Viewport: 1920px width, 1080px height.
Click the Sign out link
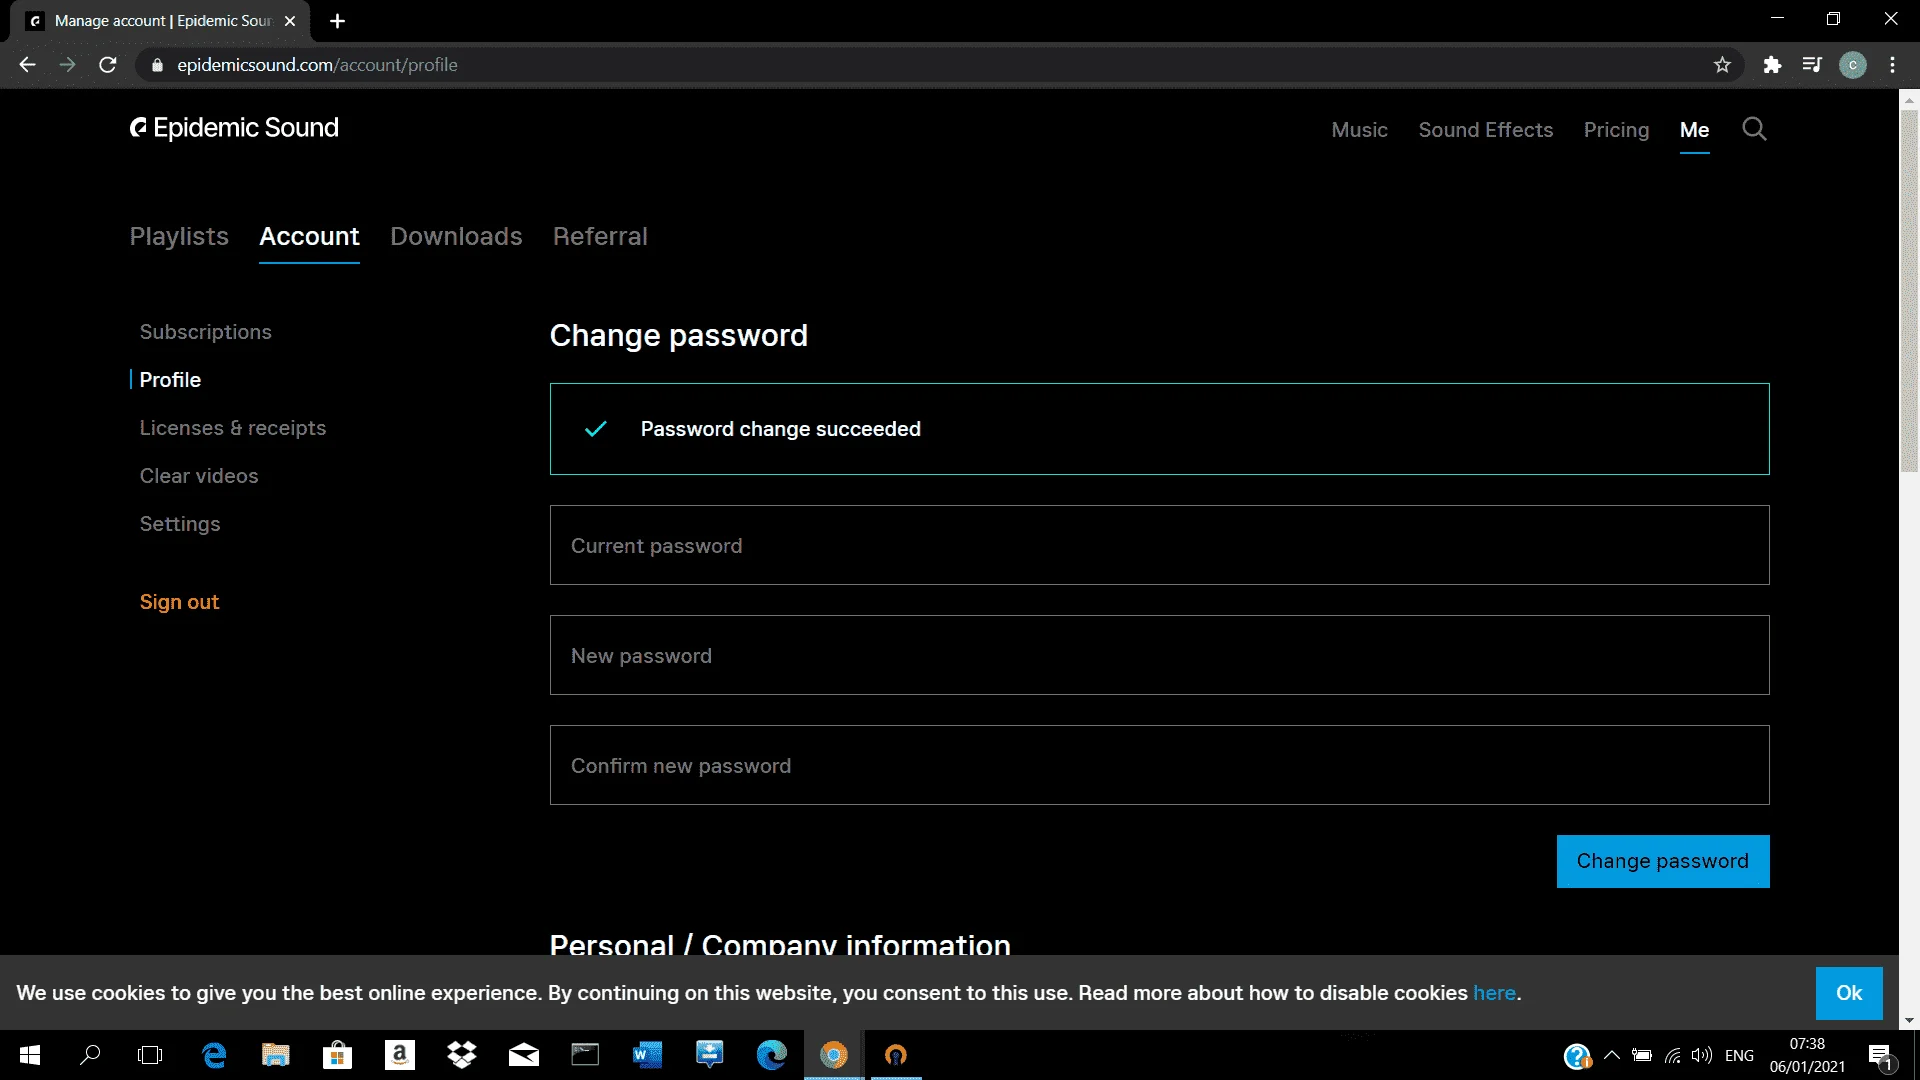click(179, 602)
